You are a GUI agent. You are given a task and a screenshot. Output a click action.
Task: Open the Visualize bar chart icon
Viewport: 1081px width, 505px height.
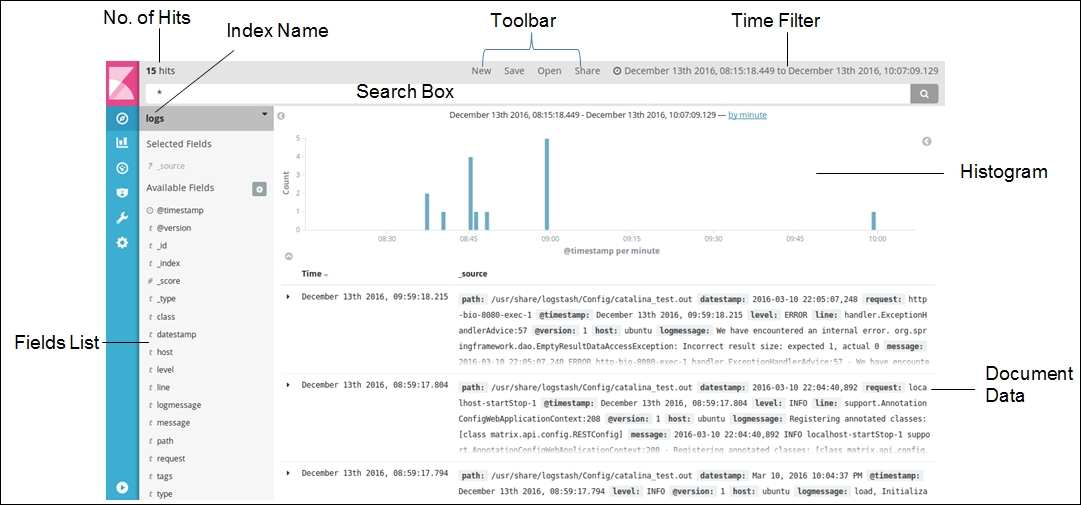[x=122, y=143]
